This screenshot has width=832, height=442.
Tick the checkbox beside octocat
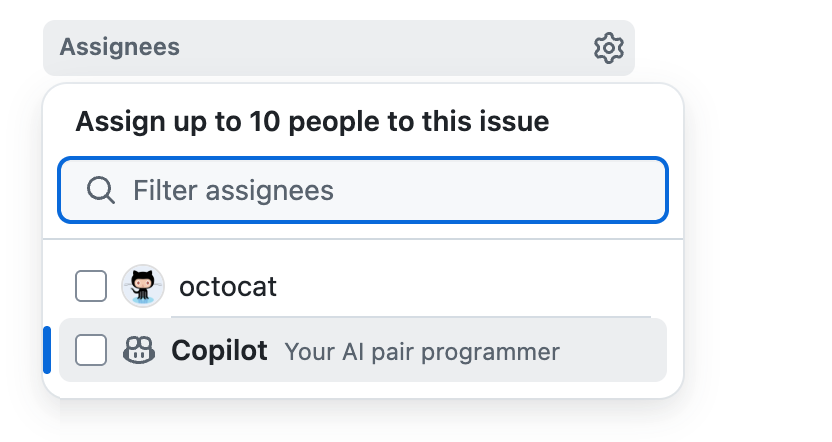91,287
